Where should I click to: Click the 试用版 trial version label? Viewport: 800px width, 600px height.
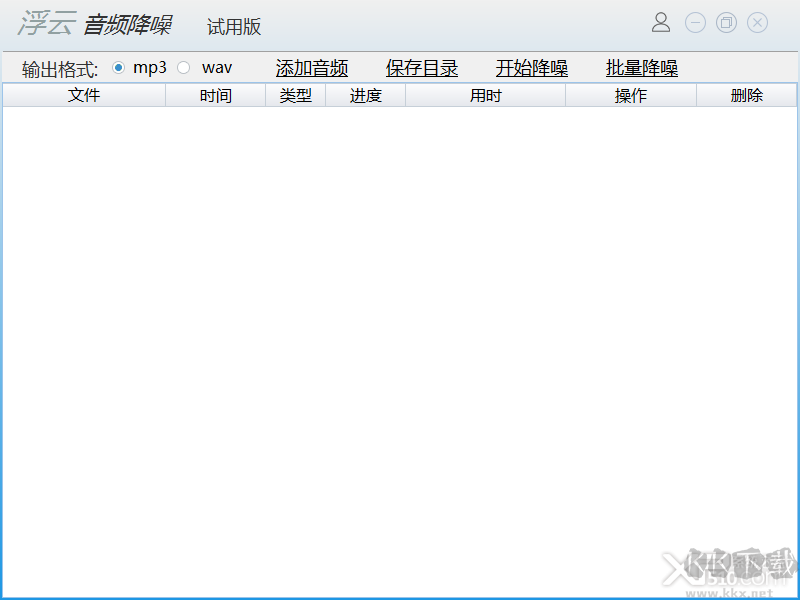[x=233, y=26]
